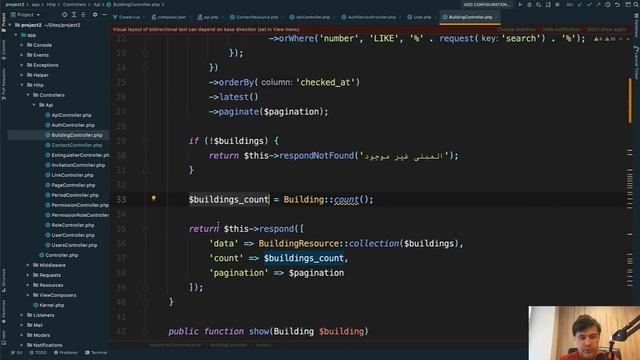Click the Run configuration play icon
The height and width of the screenshot is (360, 640).
[520, 4]
